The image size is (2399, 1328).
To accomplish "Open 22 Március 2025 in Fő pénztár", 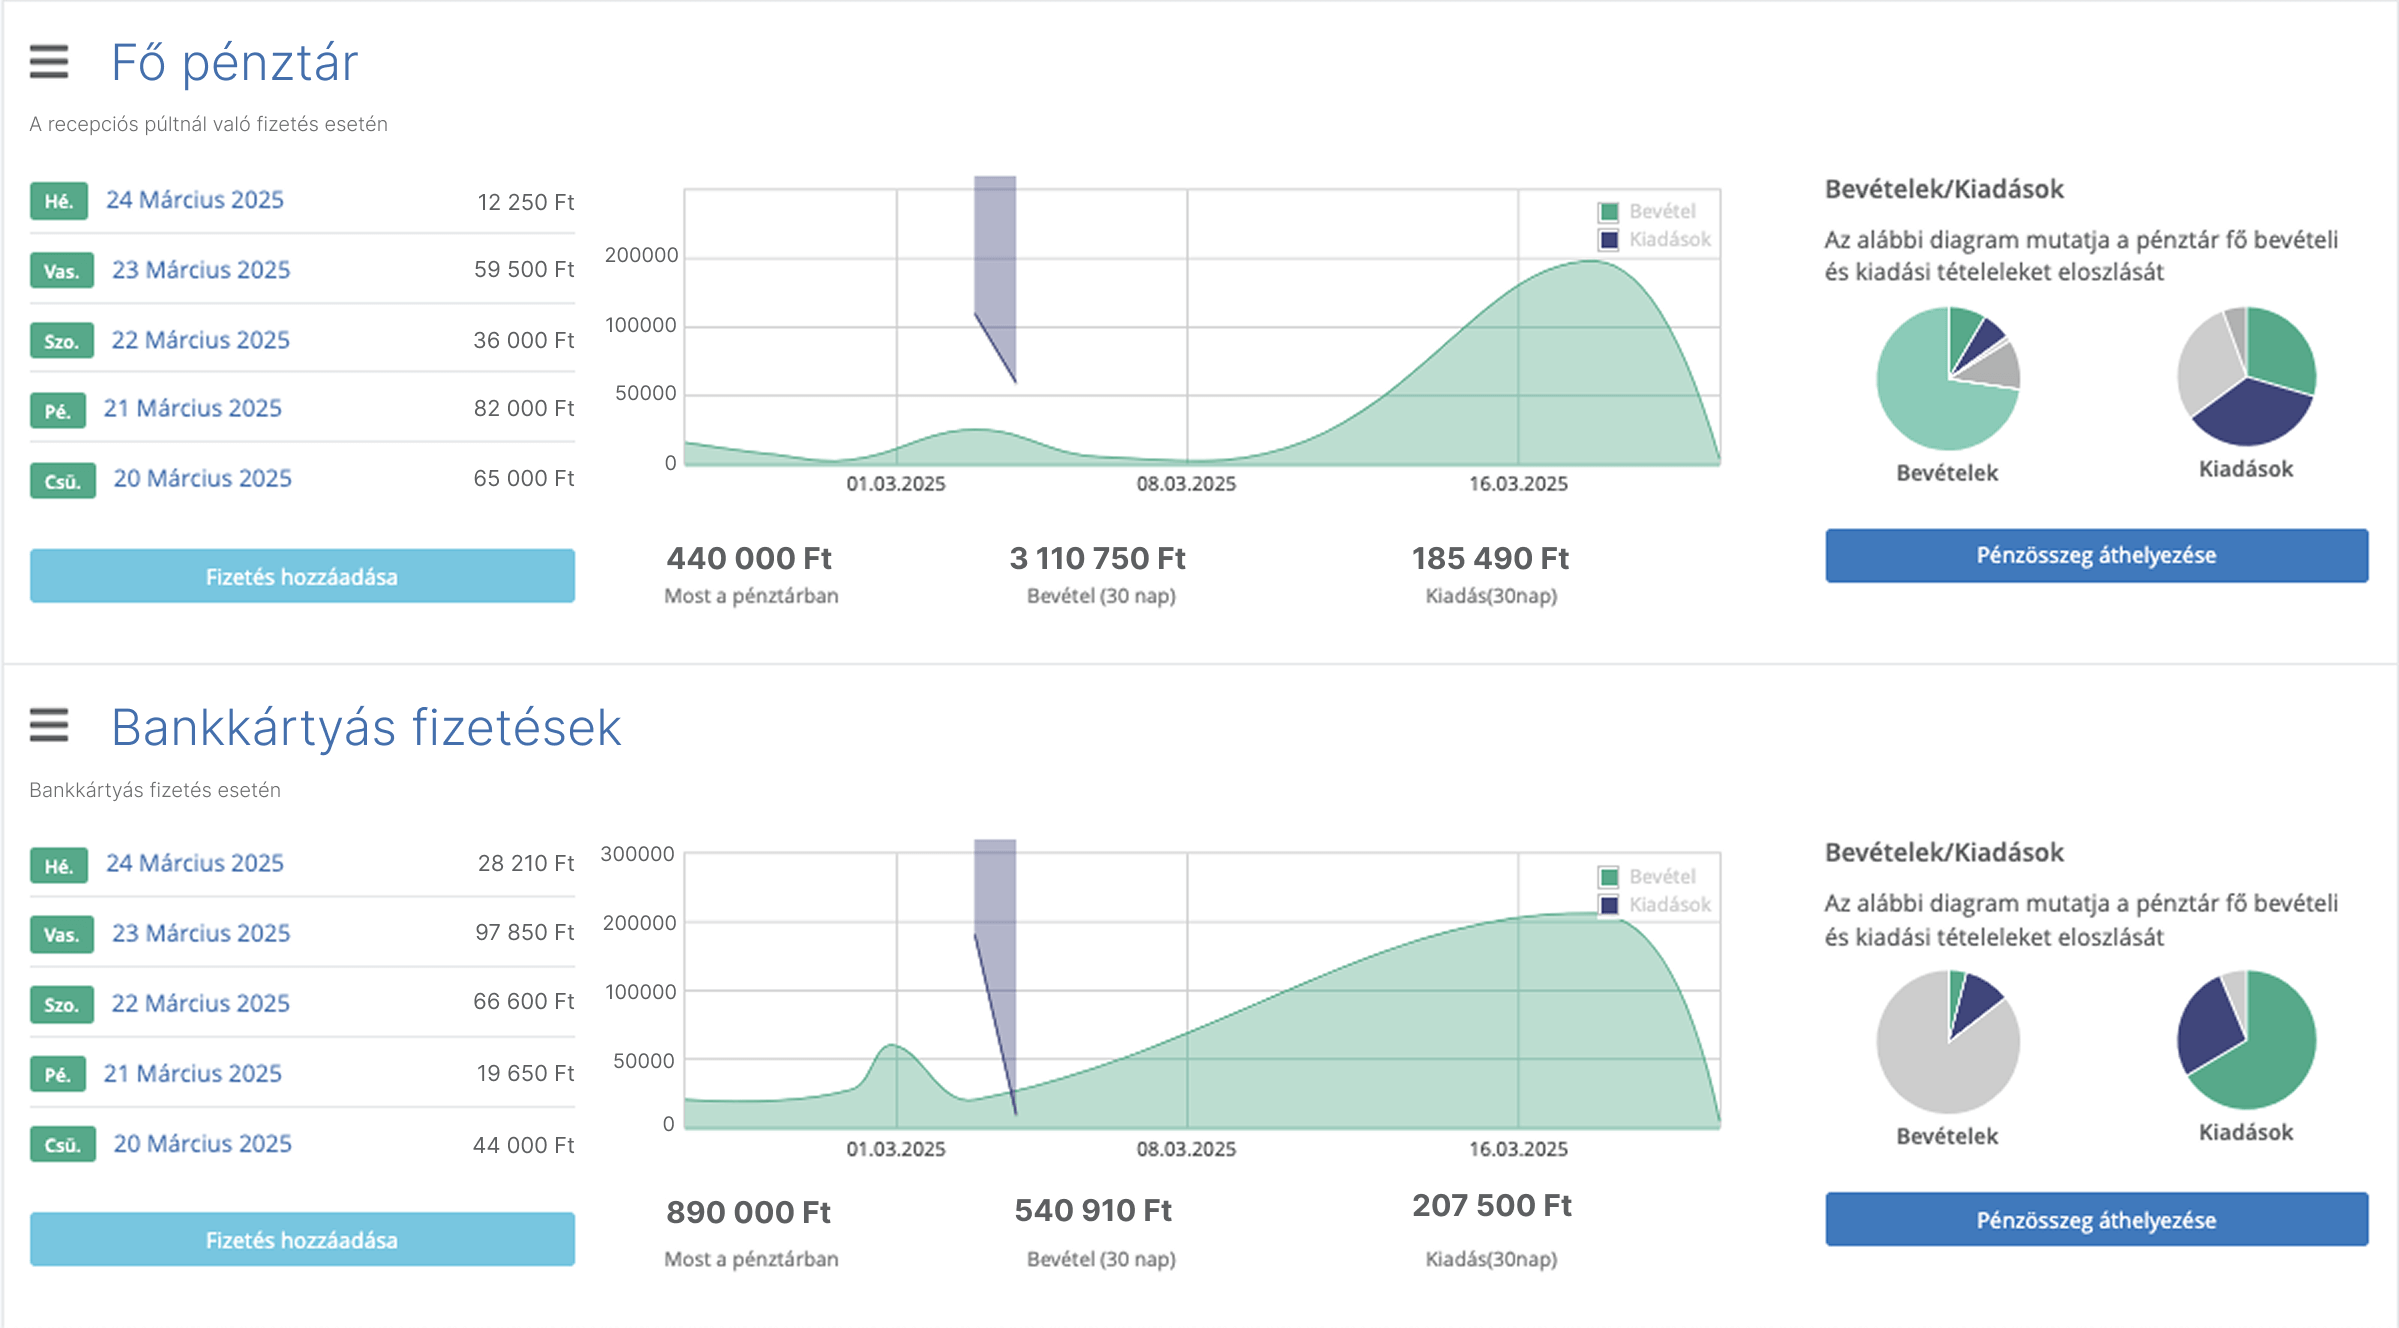I will (200, 340).
